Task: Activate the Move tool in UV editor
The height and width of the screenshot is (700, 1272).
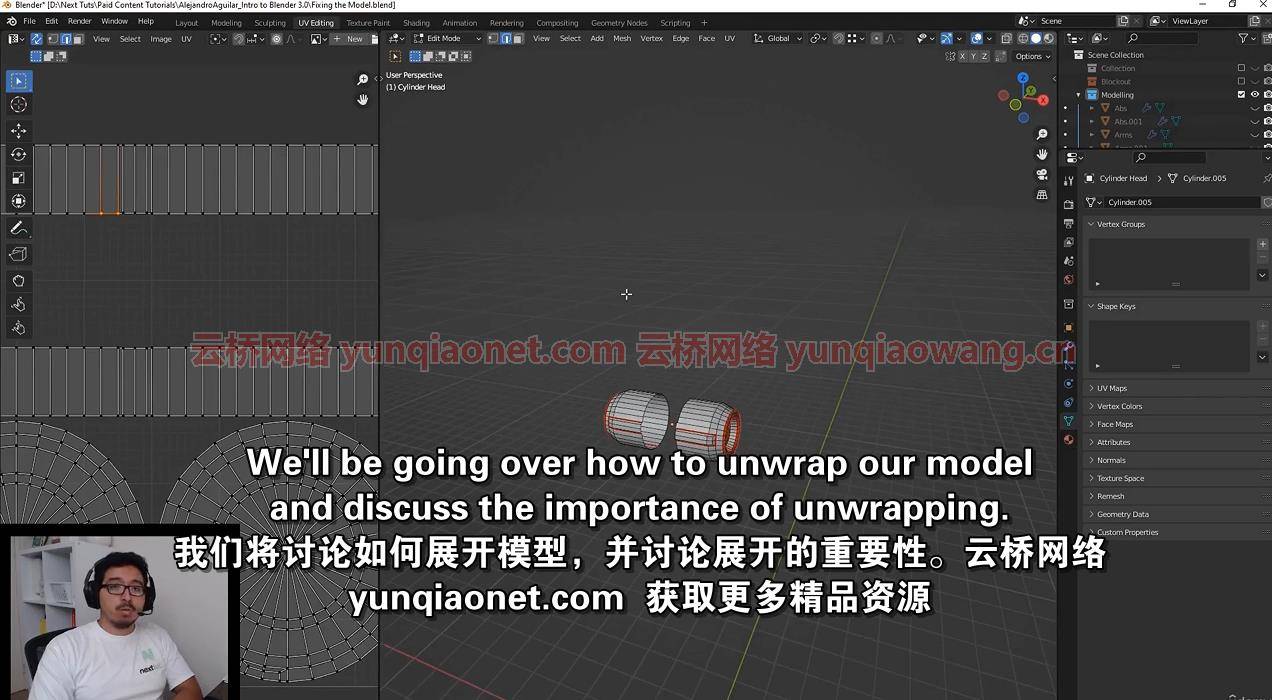Action: click(18, 131)
